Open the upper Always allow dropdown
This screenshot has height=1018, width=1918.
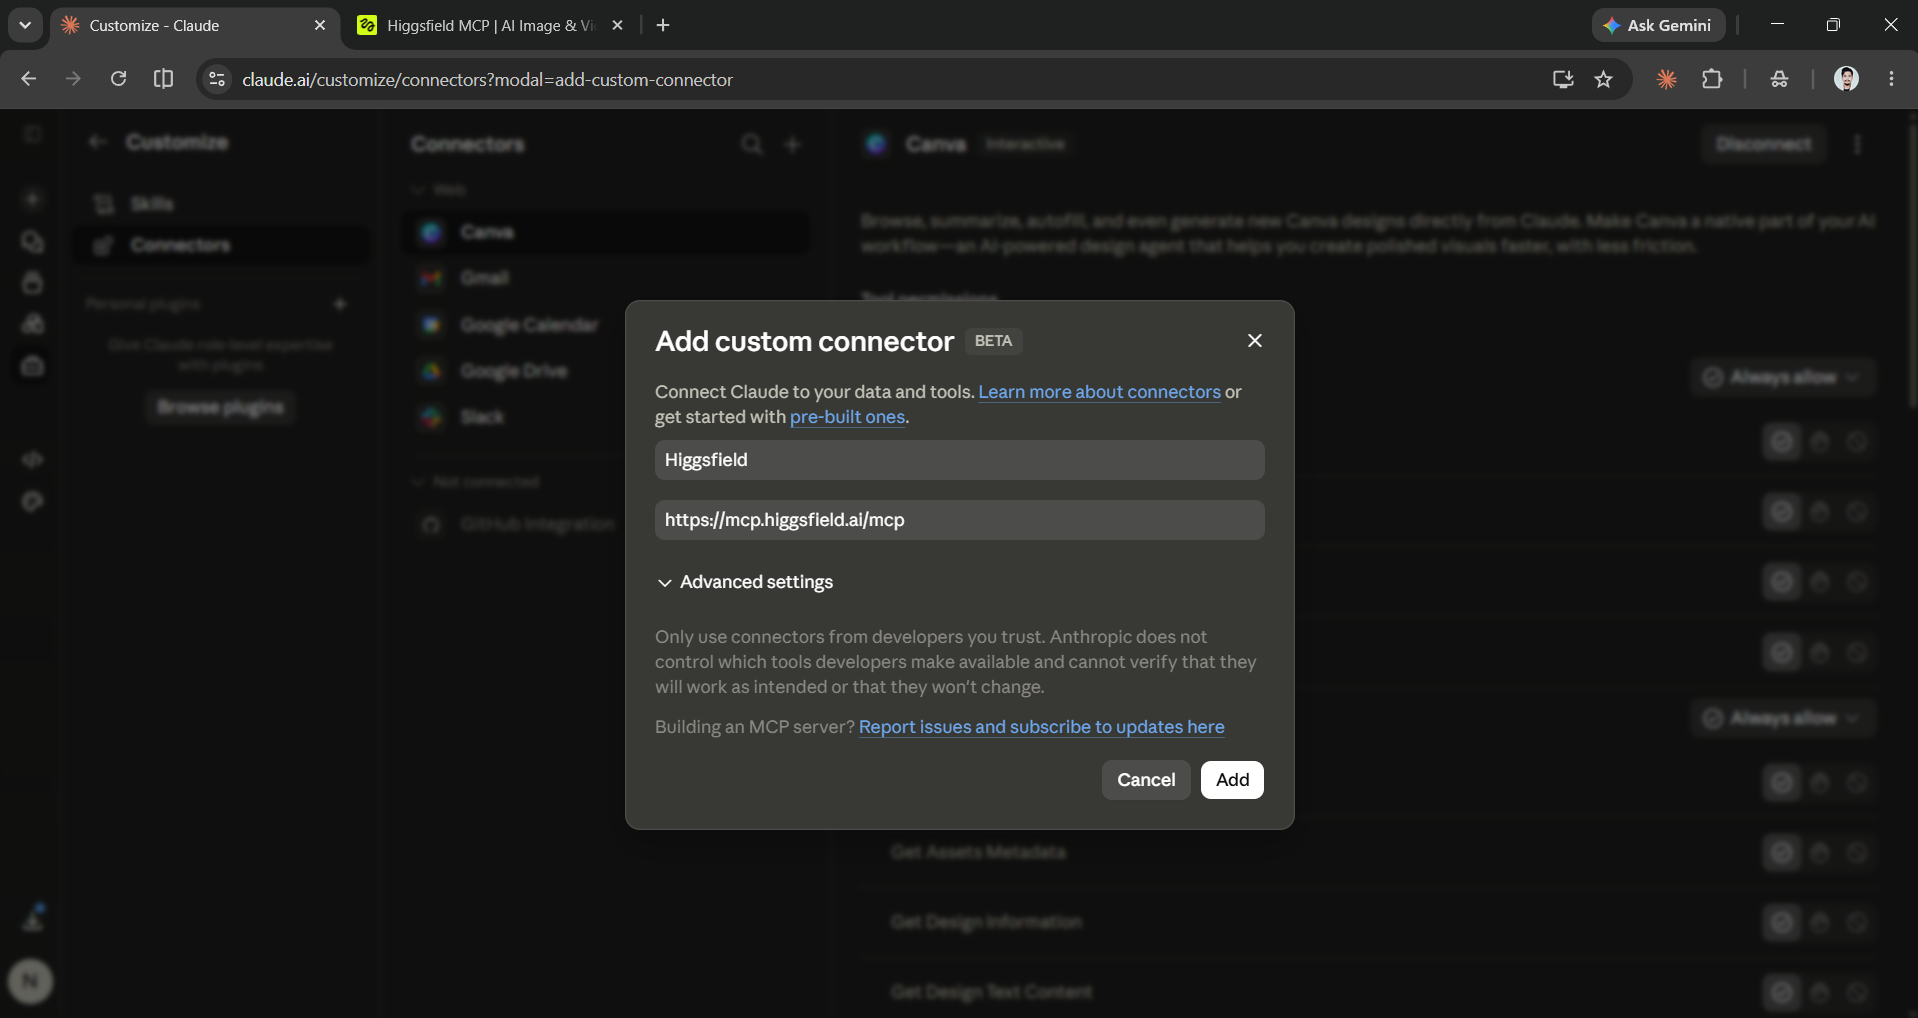[x=1782, y=377]
